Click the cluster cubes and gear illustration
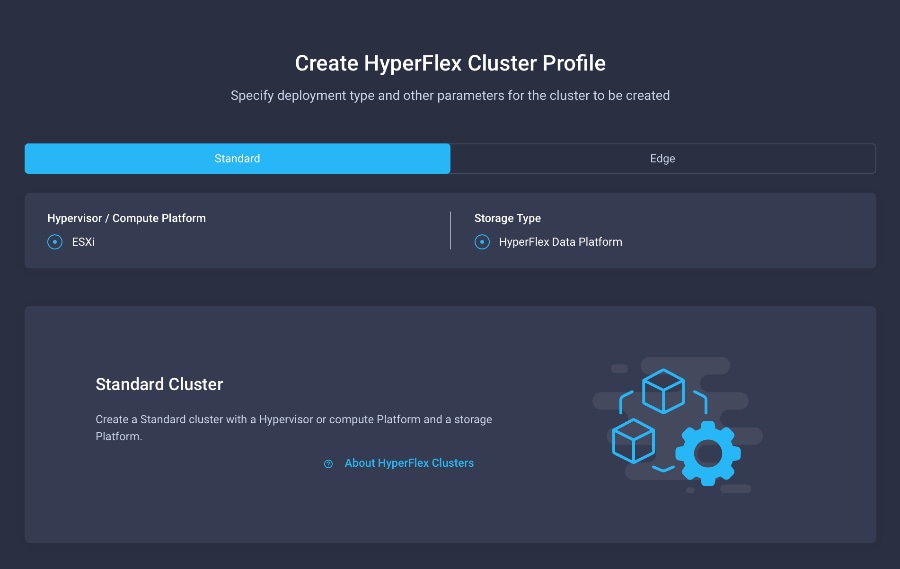The width and height of the screenshot is (900, 569). 678,425
